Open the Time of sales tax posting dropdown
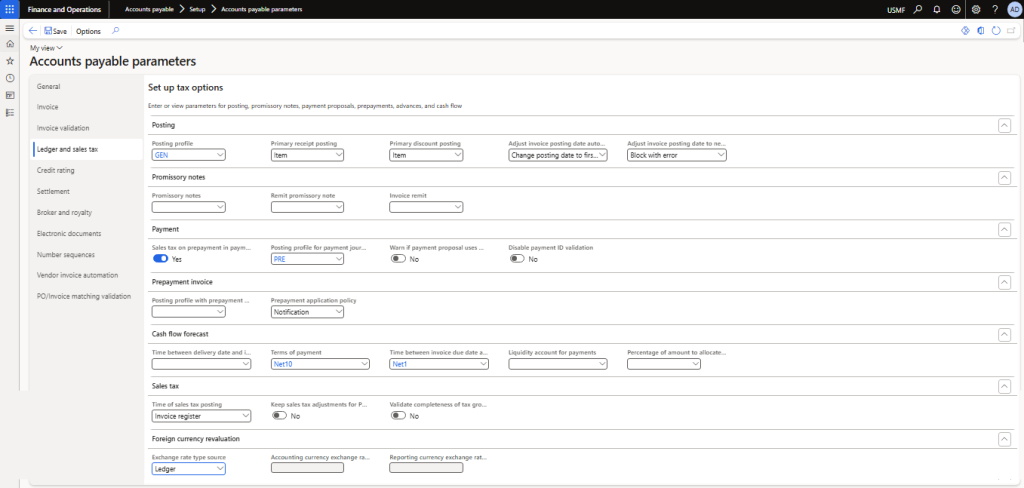This screenshot has height=488, width=1024. pos(189,415)
